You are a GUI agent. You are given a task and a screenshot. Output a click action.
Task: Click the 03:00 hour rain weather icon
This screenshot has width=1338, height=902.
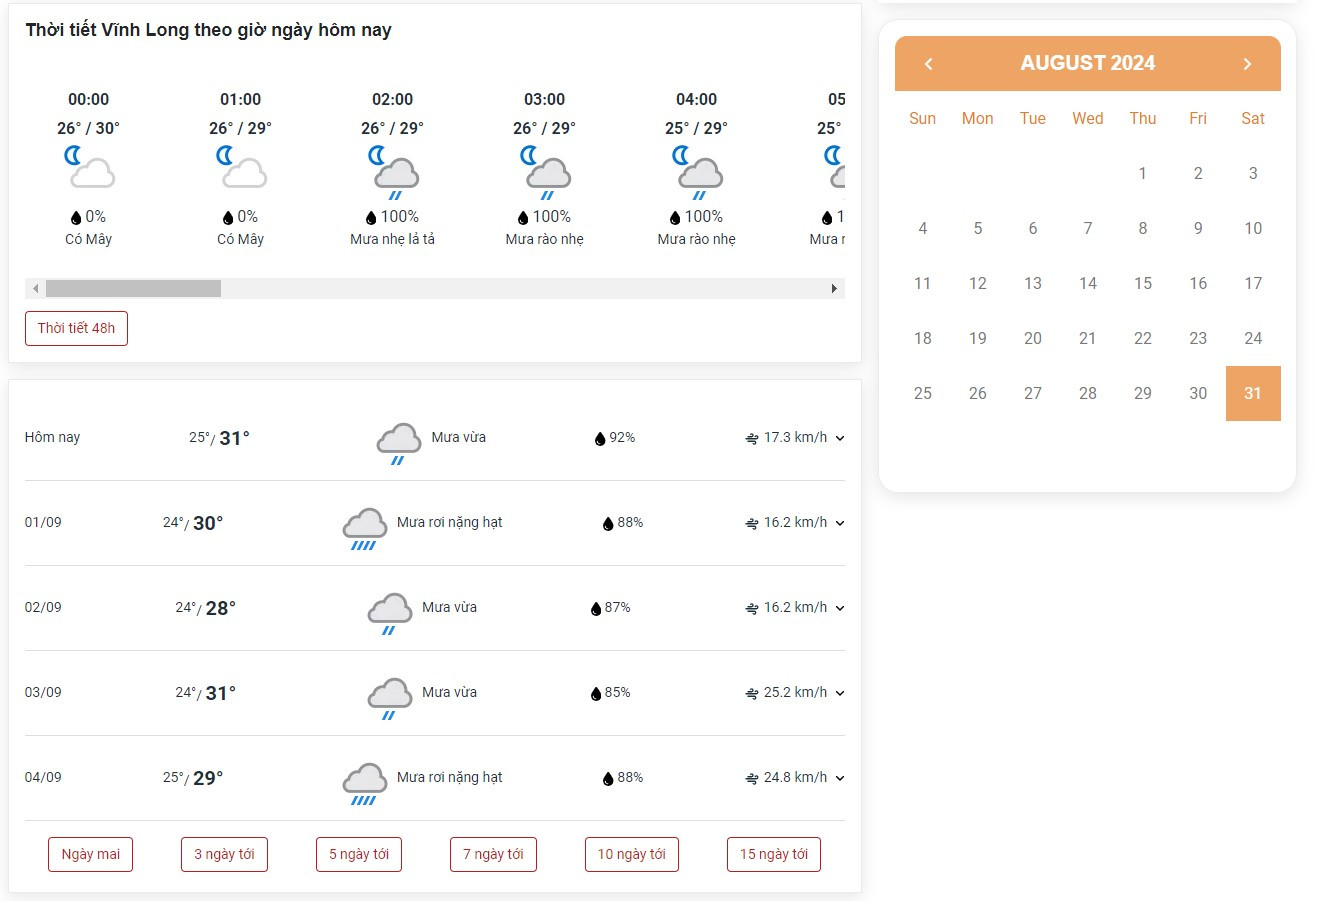(x=546, y=172)
